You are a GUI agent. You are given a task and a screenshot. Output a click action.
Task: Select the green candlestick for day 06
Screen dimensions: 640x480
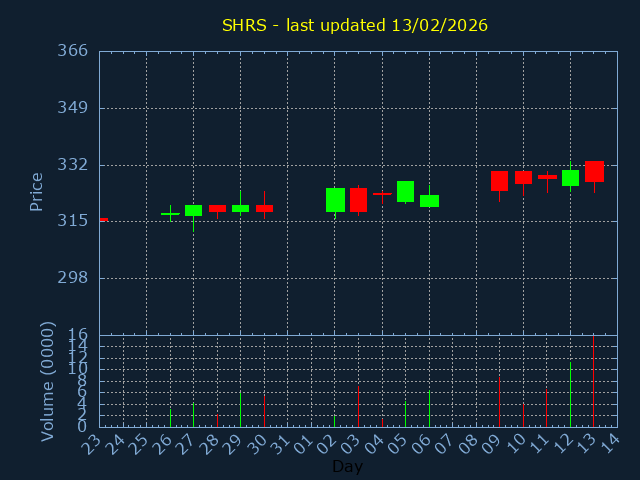coord(429,201)
